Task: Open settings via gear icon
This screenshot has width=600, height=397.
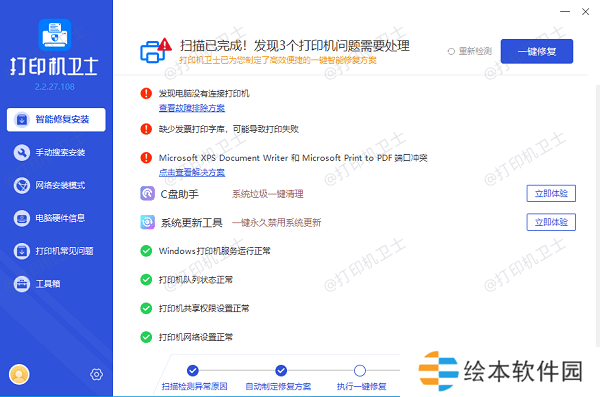Action: pyautogui.click(x=96, y=374)
